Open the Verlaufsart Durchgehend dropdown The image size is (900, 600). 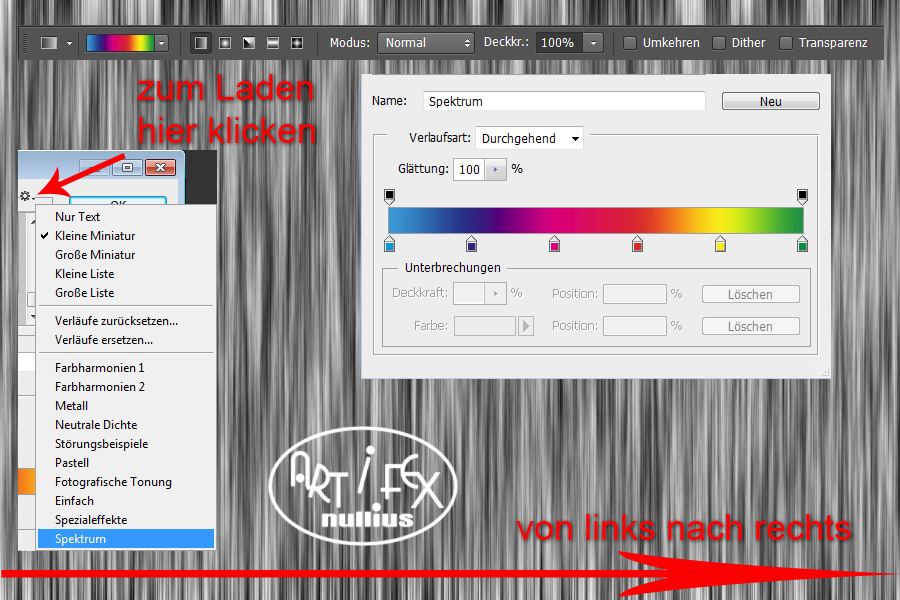(529, 138)
